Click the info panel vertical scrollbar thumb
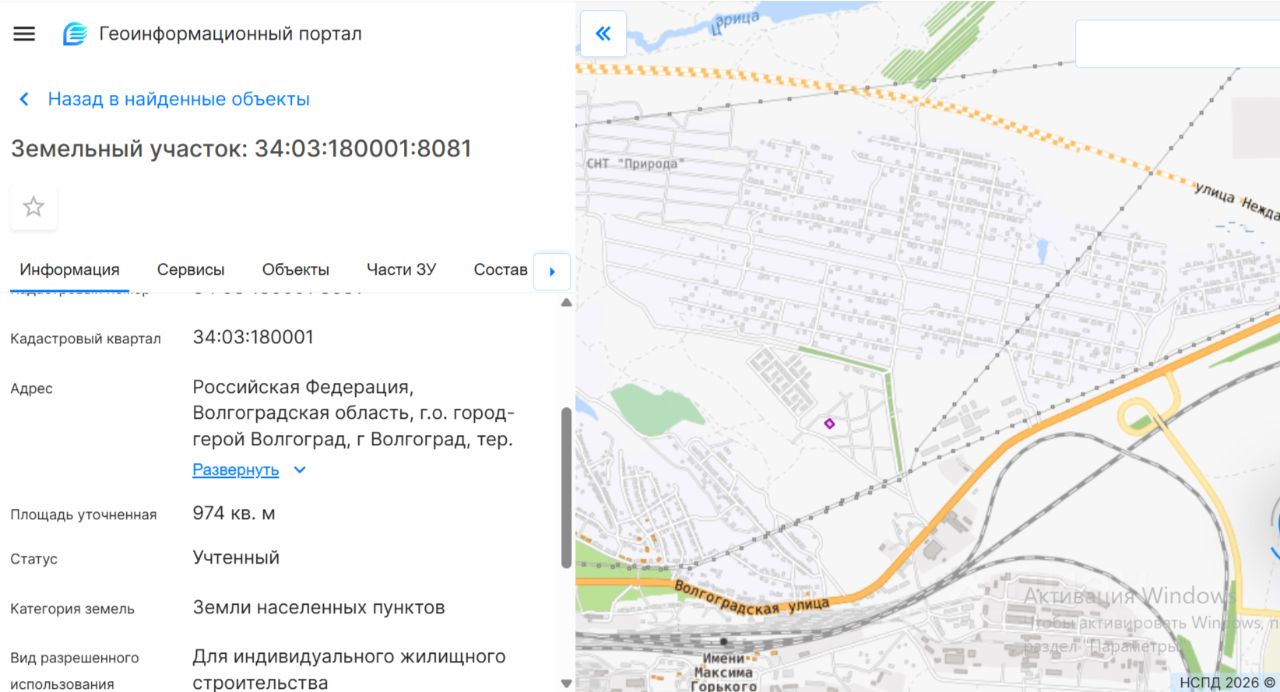 tap(567, 488)
